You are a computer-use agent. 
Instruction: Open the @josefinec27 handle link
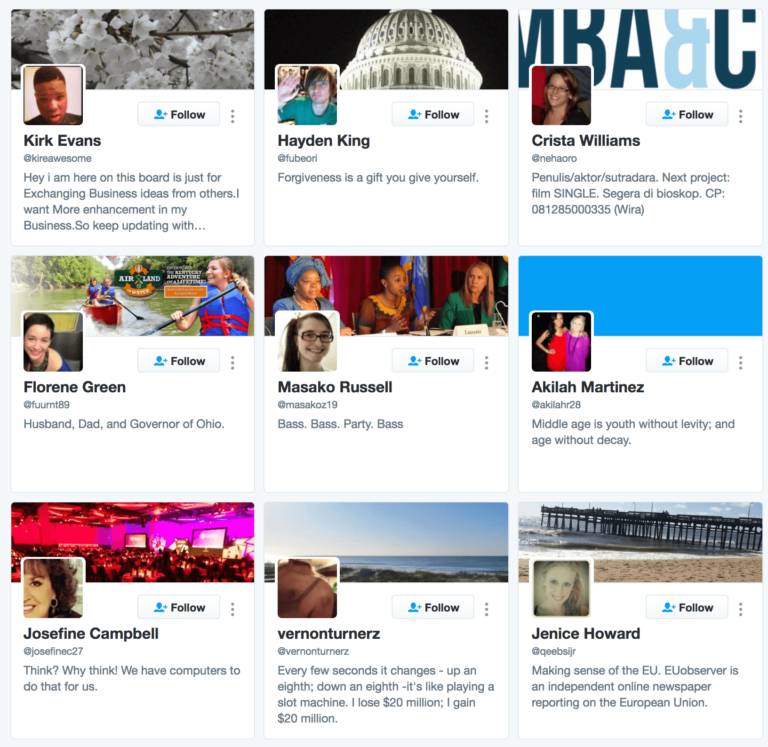tap(53, 651)
